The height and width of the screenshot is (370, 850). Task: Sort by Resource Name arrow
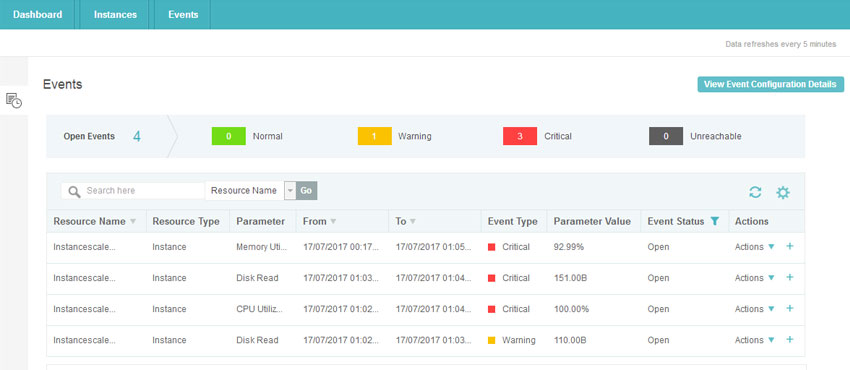click(x=133, y=222)
